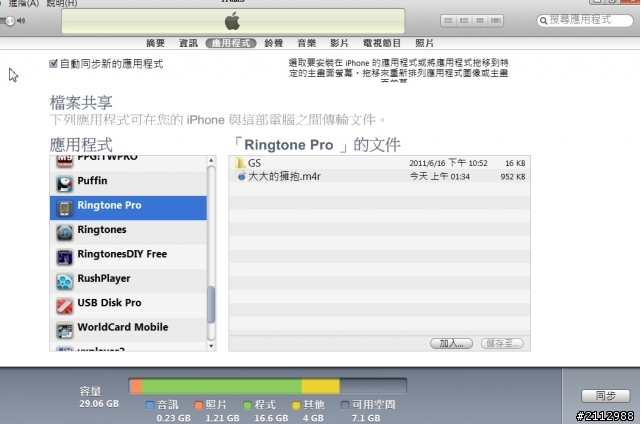Click the 952 KB file size
This screenshot has width=641, height=424.
[513, 177]
